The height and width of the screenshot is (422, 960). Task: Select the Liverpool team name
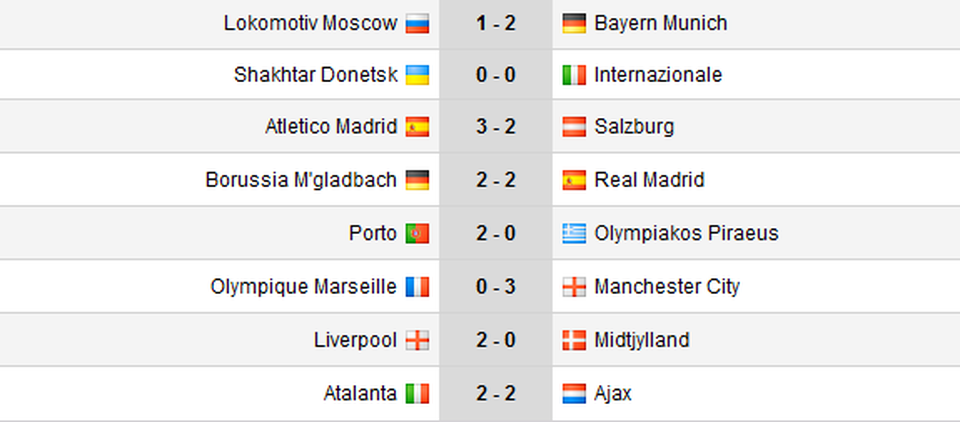pyautogui.click(x=356, y=340)
